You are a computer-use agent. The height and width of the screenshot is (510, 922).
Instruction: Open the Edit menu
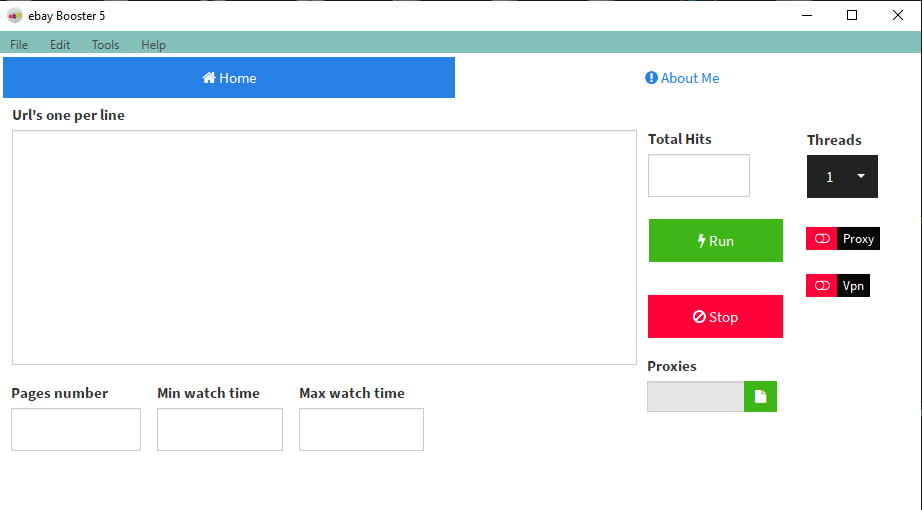[x=60, y=45]
